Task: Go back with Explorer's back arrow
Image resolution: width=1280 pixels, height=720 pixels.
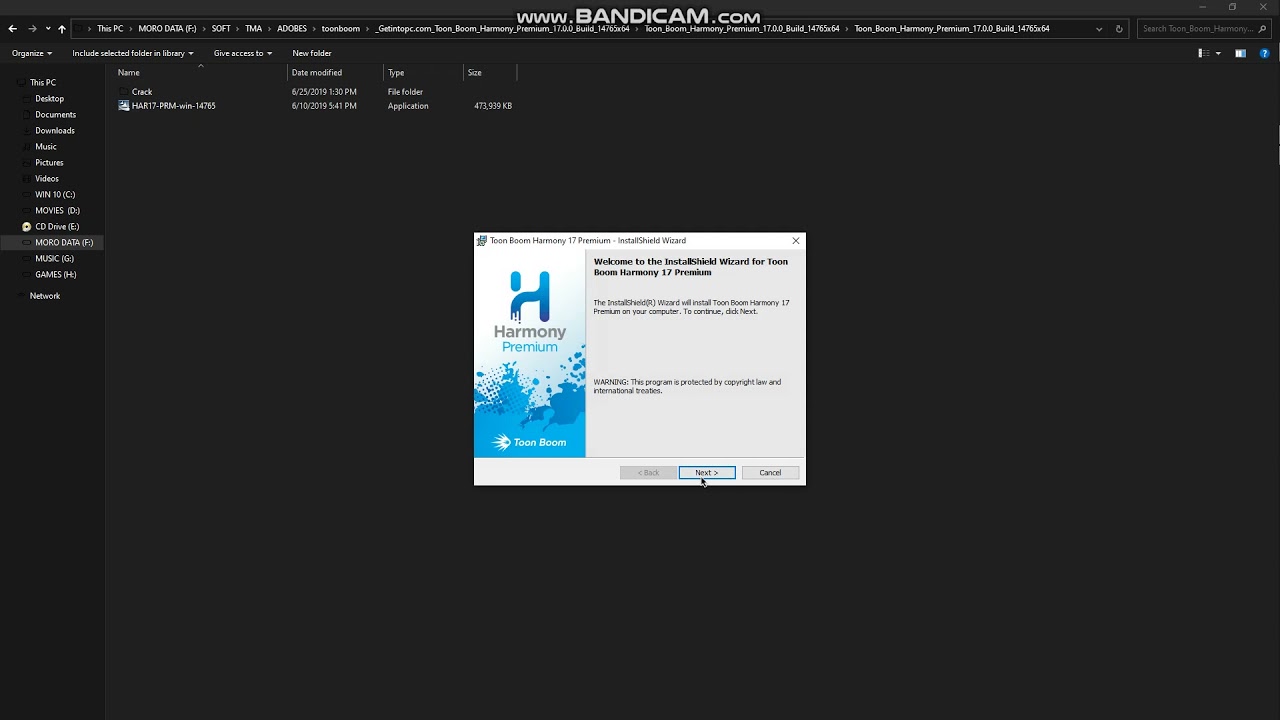Action: pyautogui.click(x=12, y=29)
